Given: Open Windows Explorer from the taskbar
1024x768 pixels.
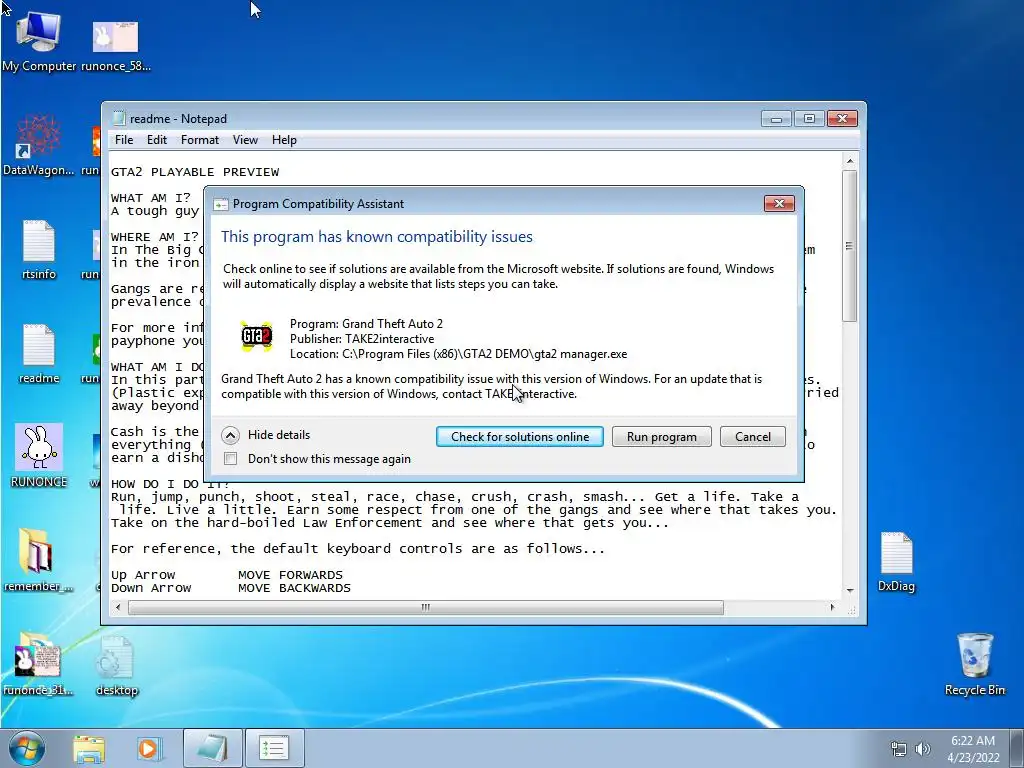Looking at the screenshot, I should click(x=89, y=748).
